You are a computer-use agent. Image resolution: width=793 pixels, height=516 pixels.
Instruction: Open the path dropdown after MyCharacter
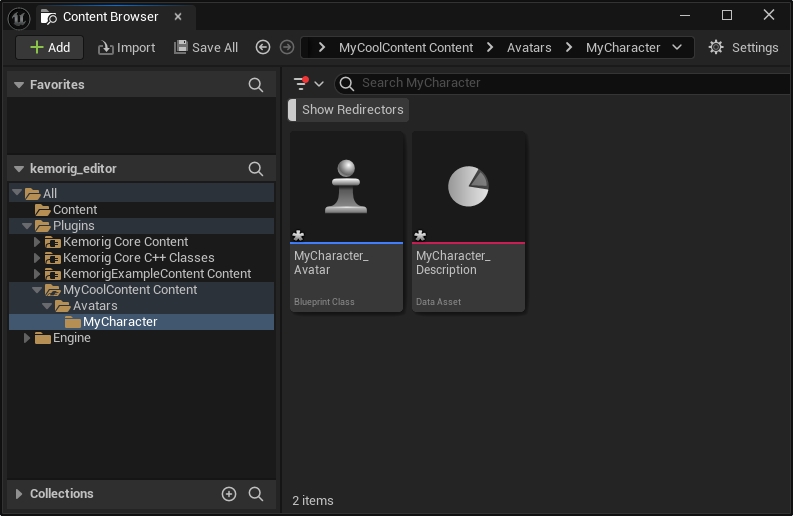pos(678,47)
